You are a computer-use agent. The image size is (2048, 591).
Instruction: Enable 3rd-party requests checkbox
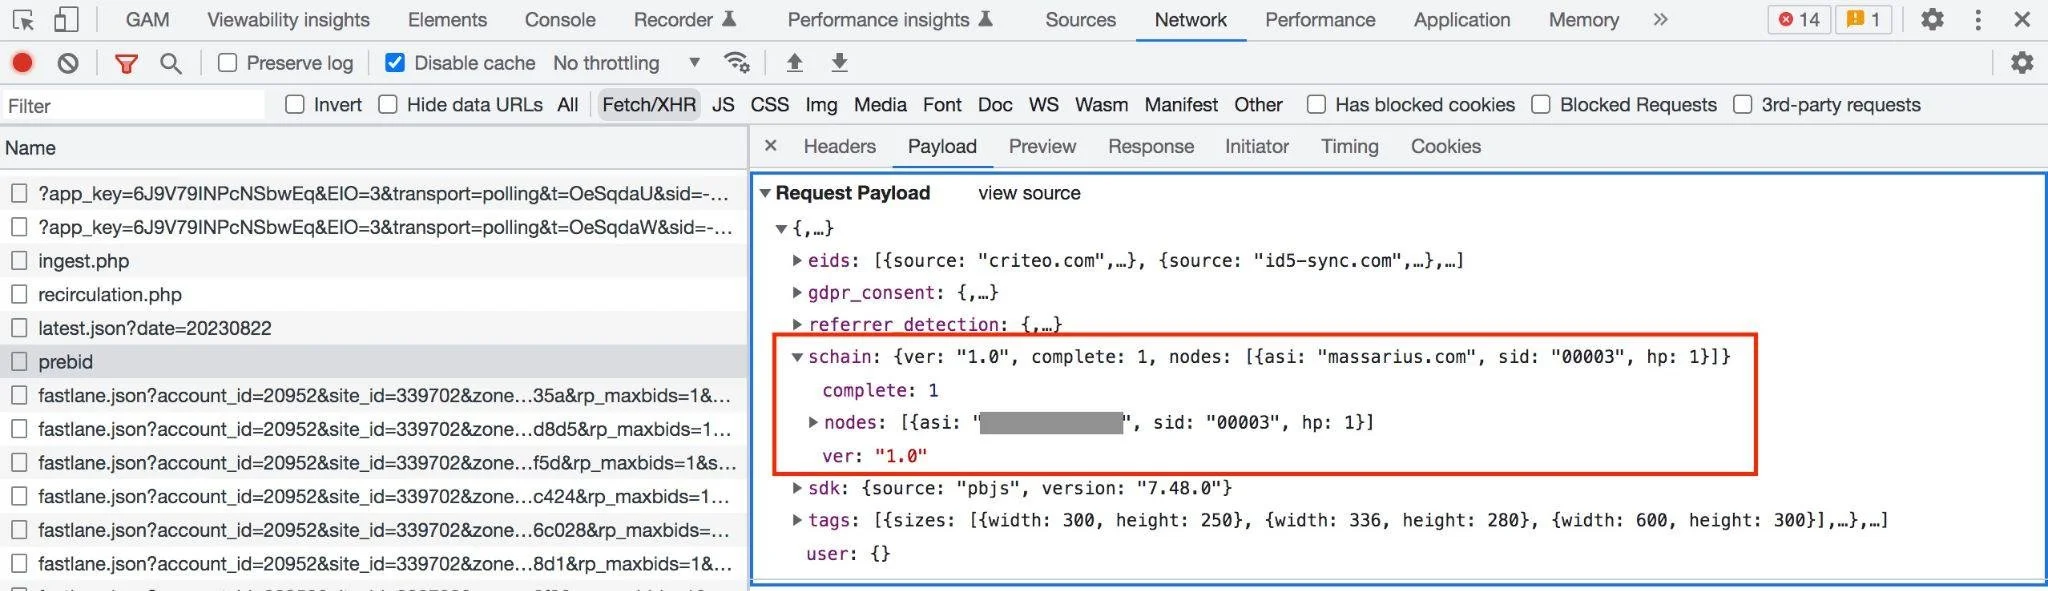click(1743, 104)
